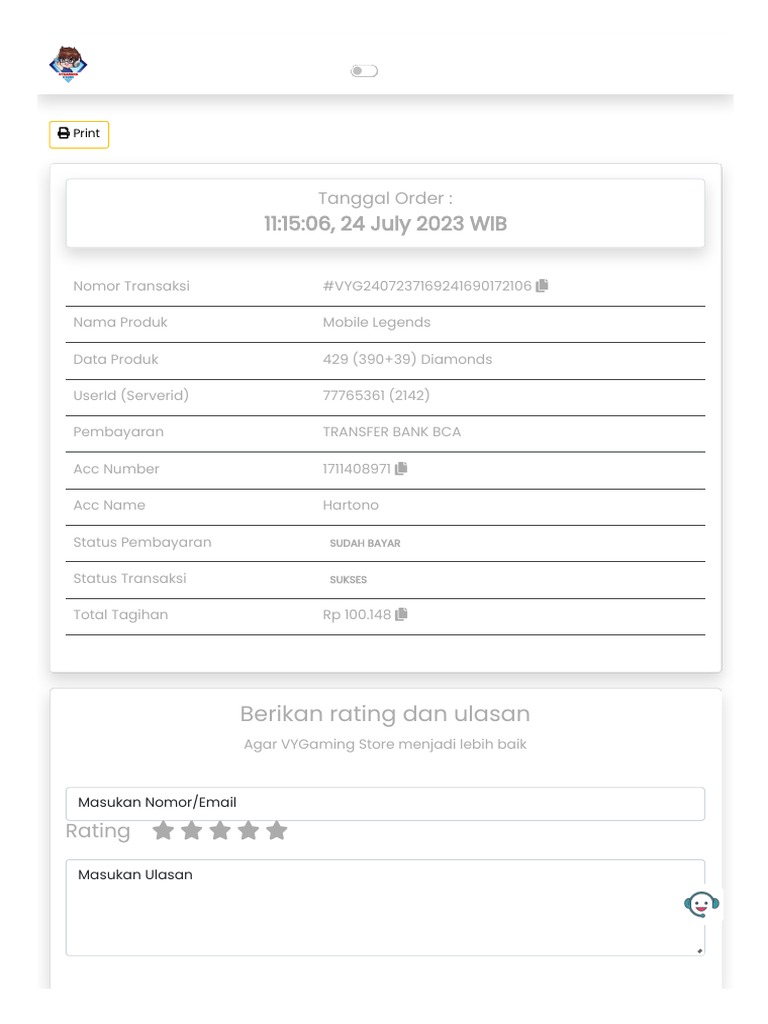The width and height of the screenshot is (768, 1024).
Task: Click the order date header card
Action: click(385, 212)
